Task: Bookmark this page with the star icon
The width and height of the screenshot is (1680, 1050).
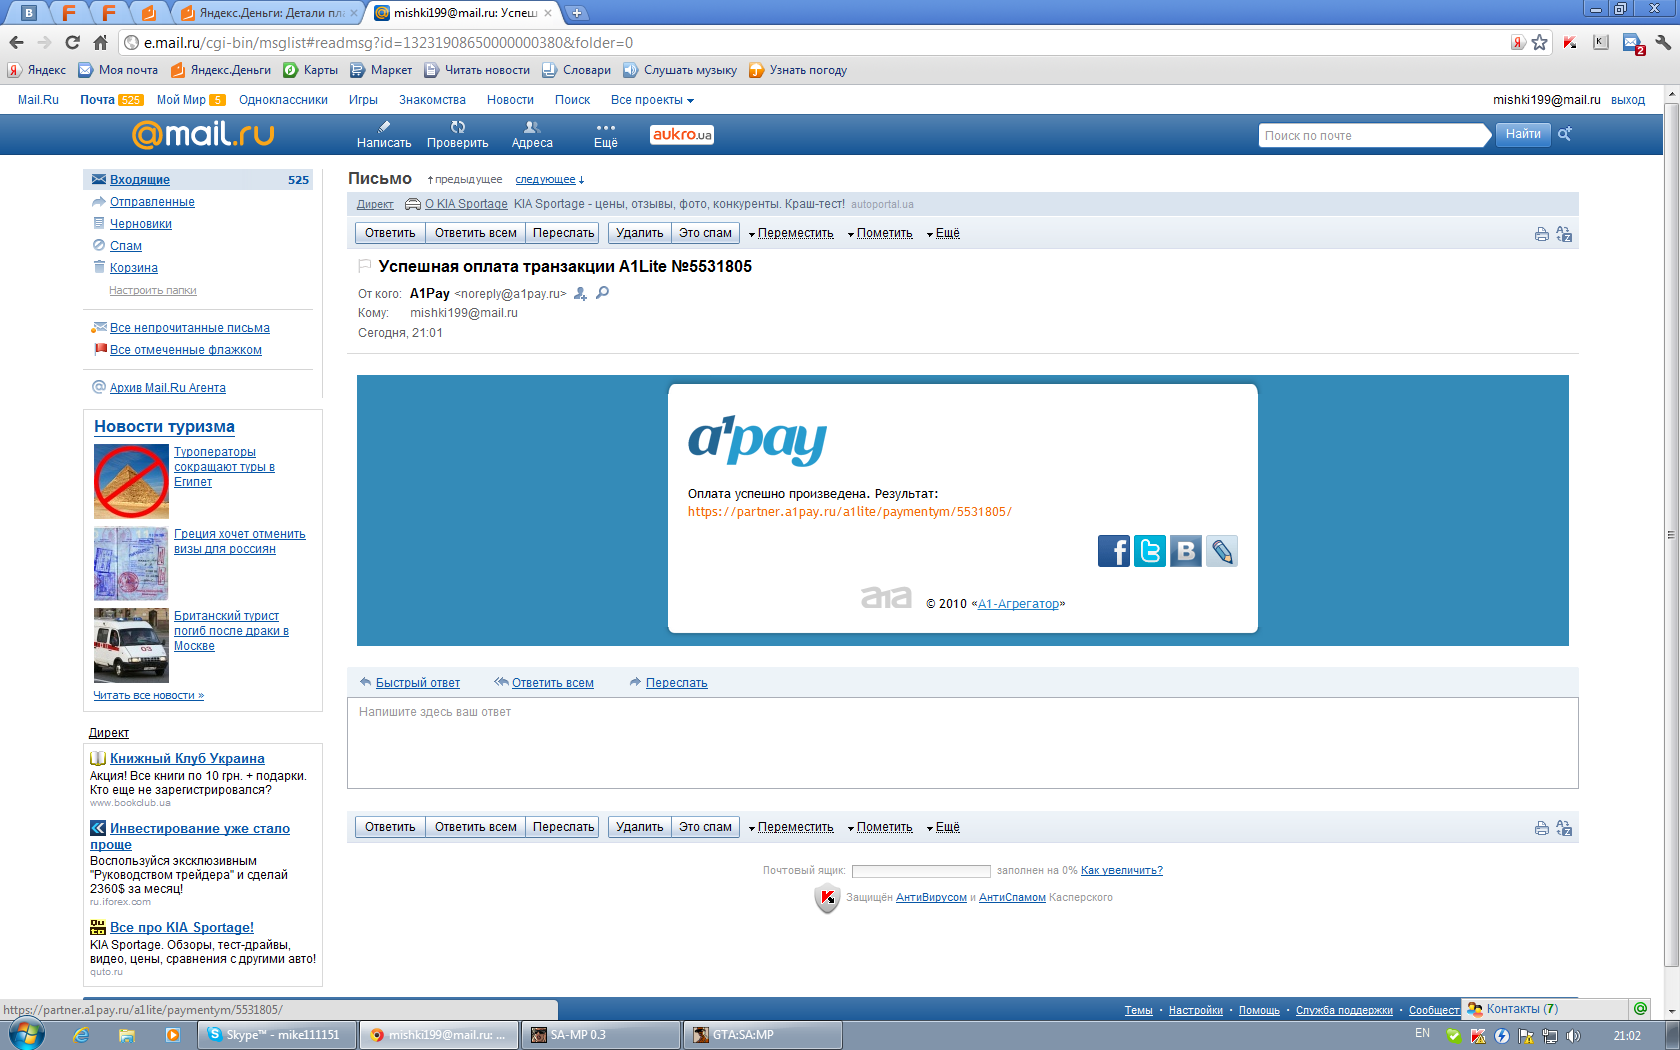Action: pos(1540,42)
